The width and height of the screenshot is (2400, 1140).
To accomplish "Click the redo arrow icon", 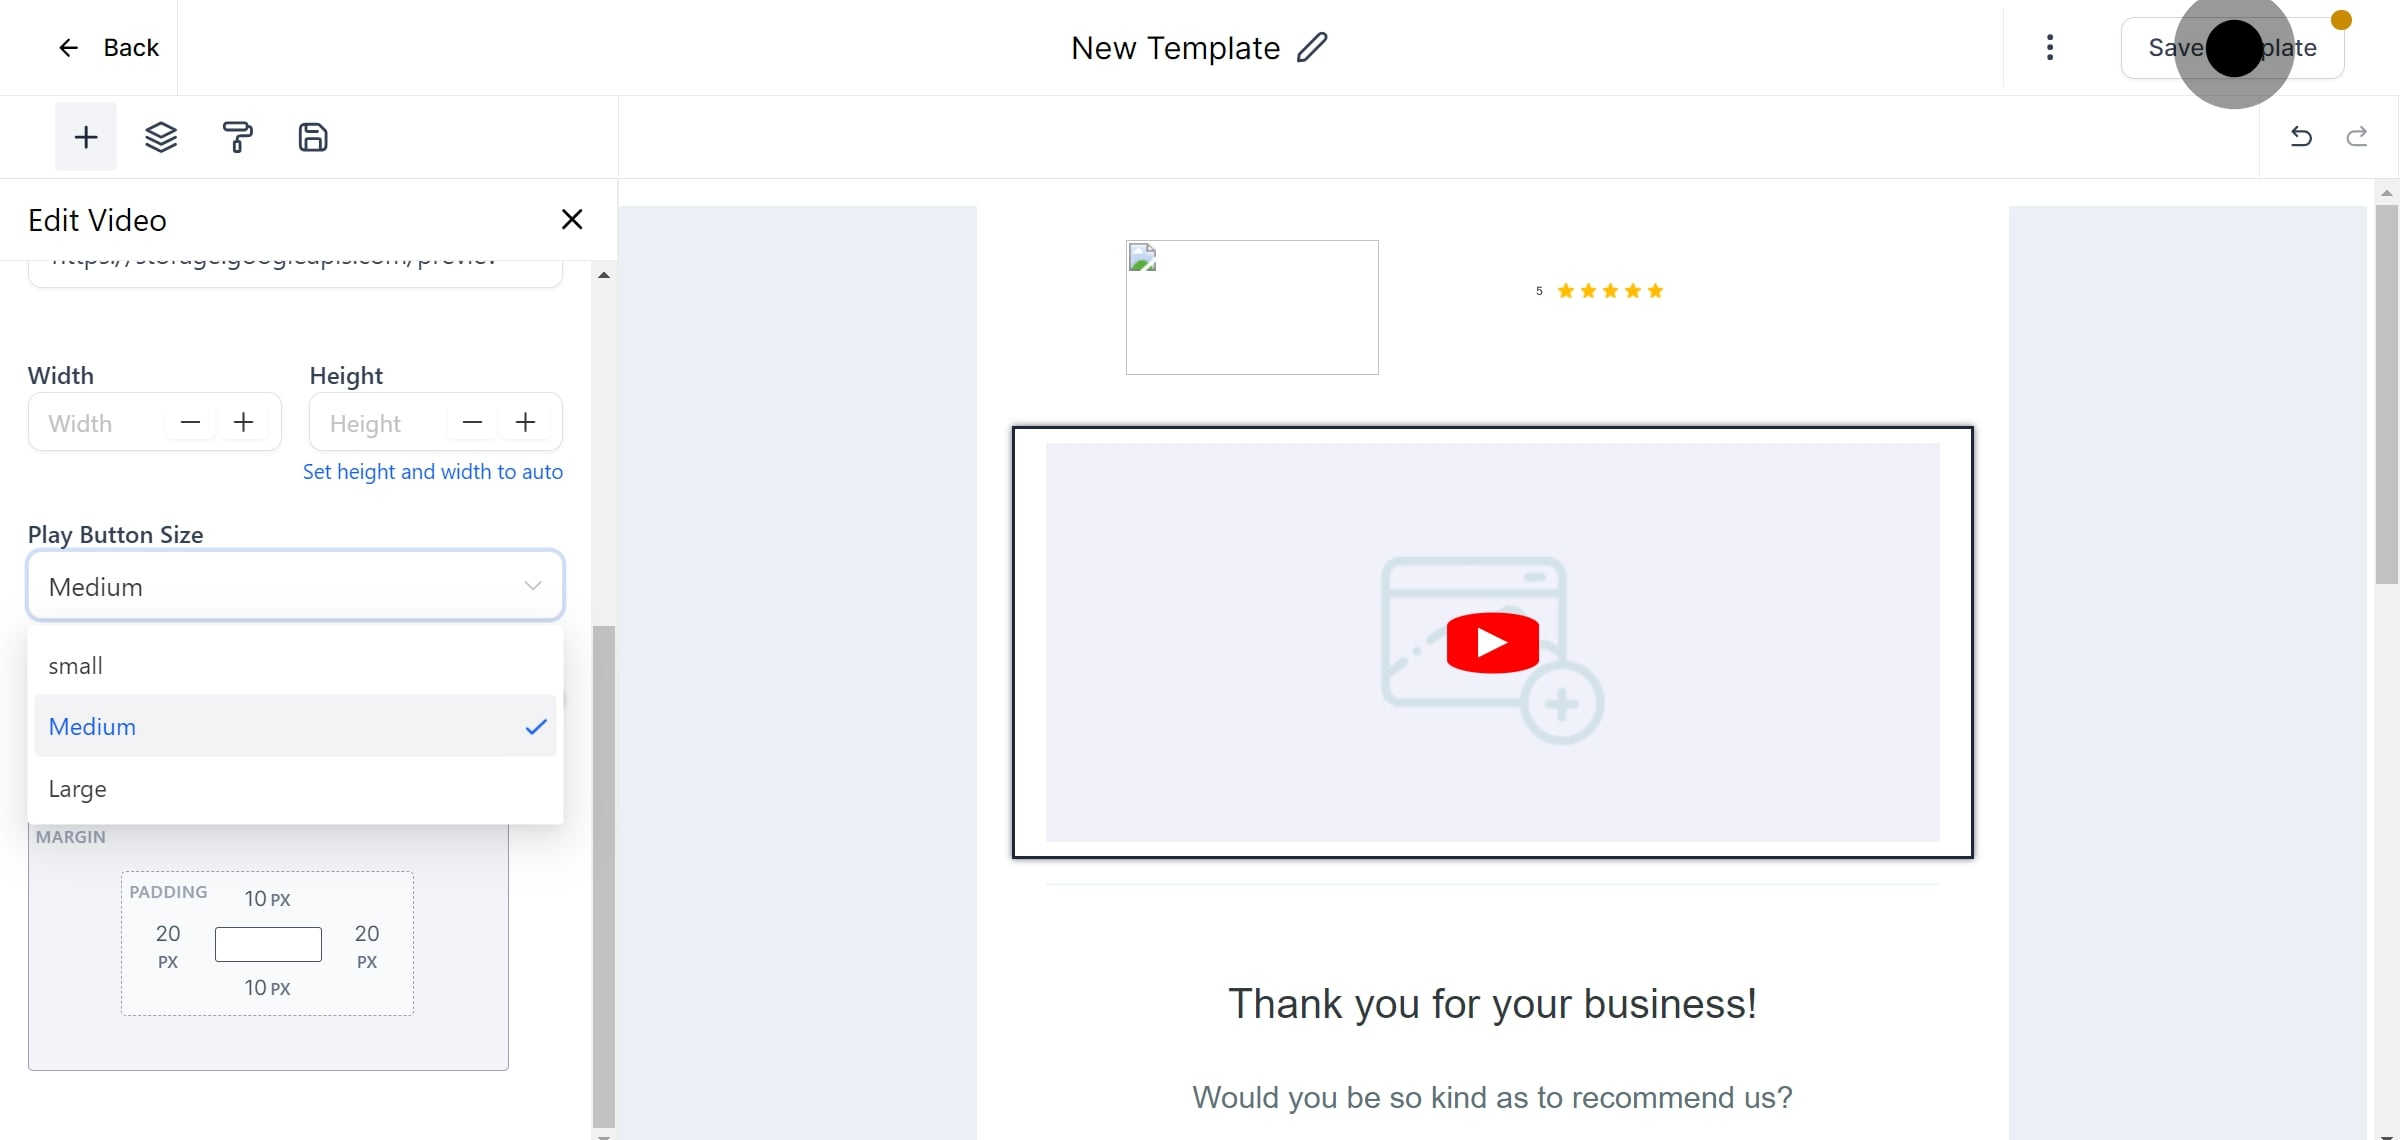I will tap(2358, 137).
